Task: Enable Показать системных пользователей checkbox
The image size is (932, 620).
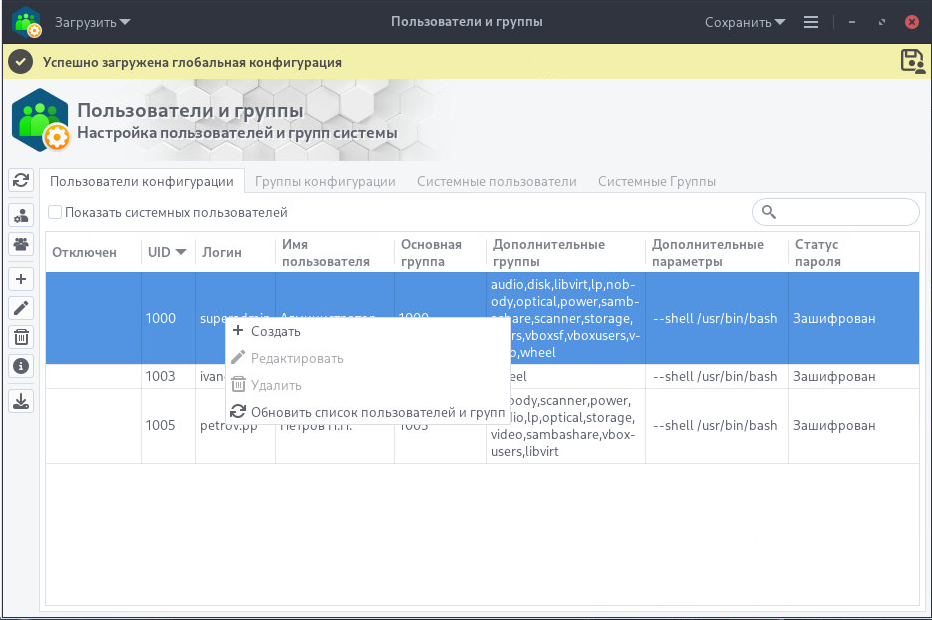Action: (56, 212)
